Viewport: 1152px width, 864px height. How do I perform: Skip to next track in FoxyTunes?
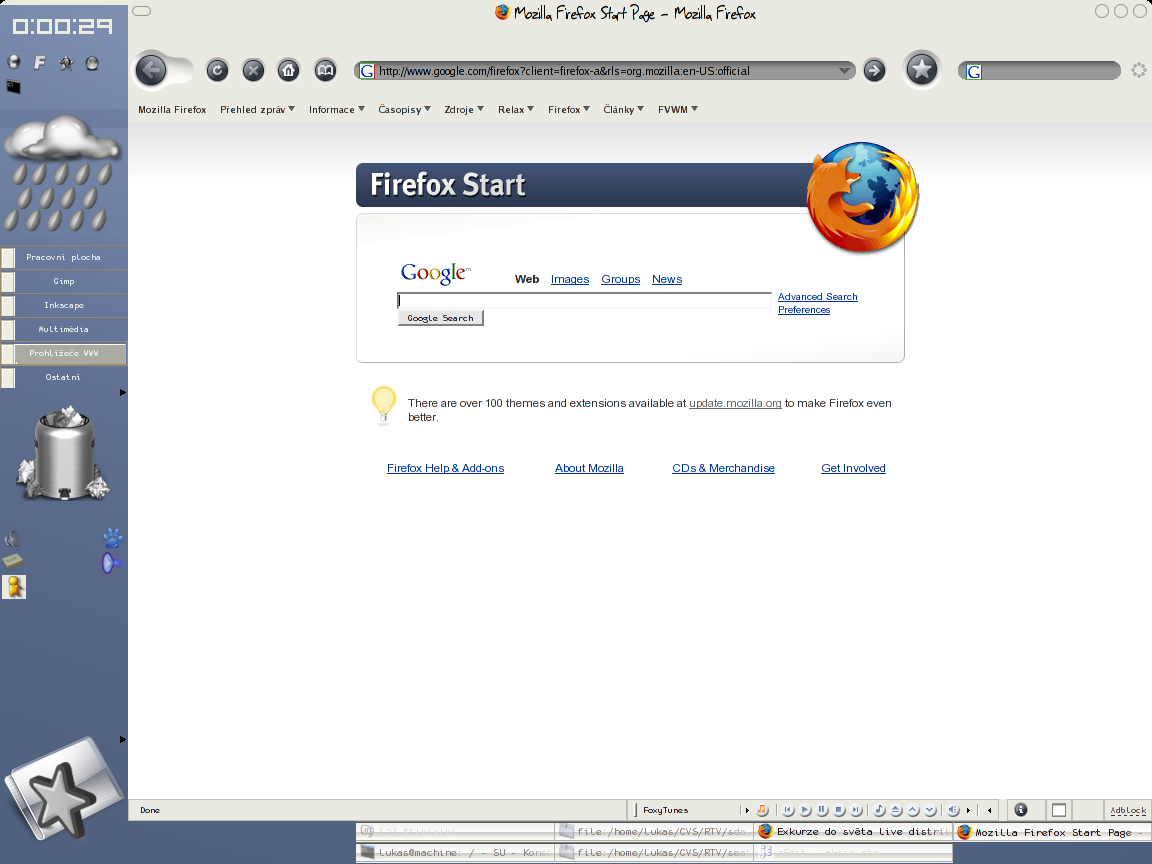pos(856,810)
